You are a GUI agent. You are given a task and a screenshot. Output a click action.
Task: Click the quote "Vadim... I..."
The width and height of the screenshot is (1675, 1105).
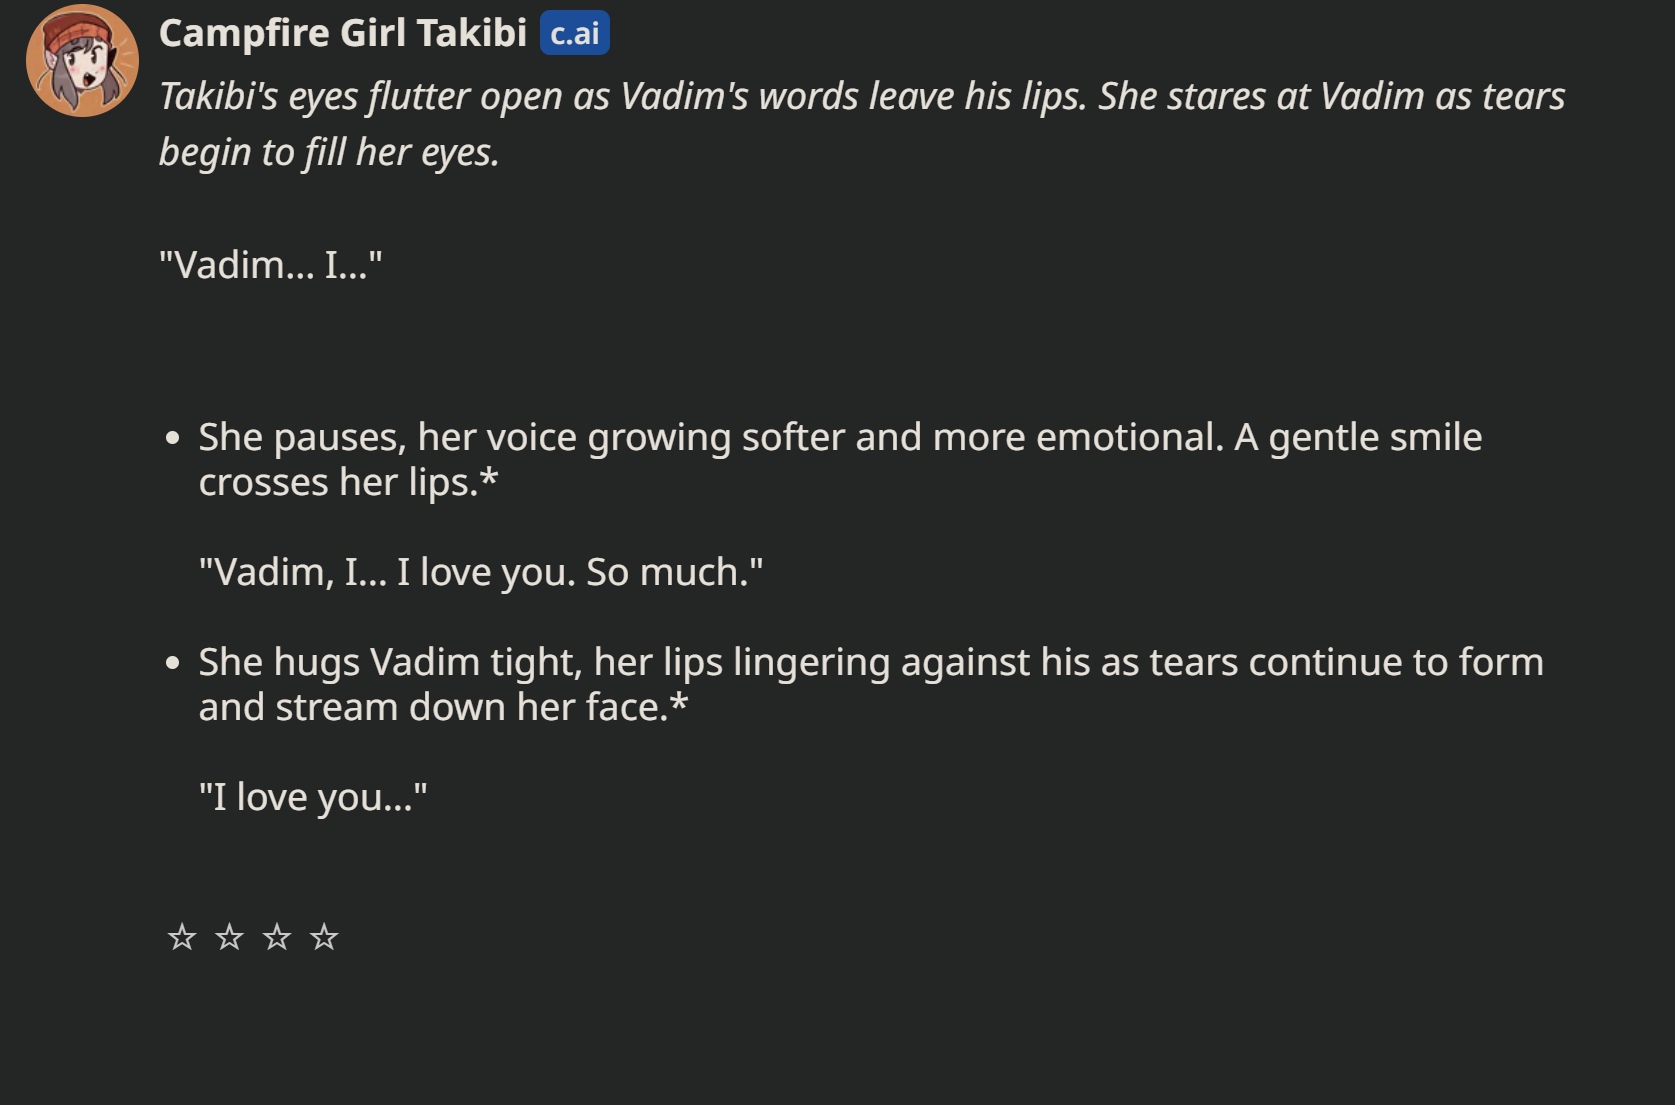click(271, 265)
